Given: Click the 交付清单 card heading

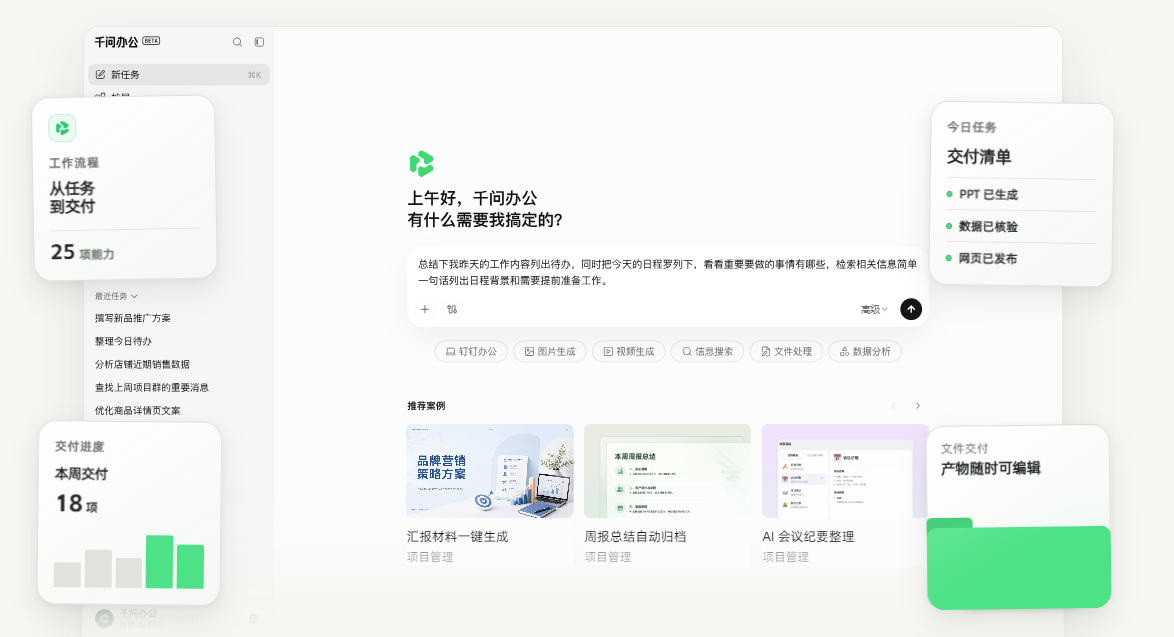Looking at the screenshot, I should pyautogui.click(x=979, y=156).
